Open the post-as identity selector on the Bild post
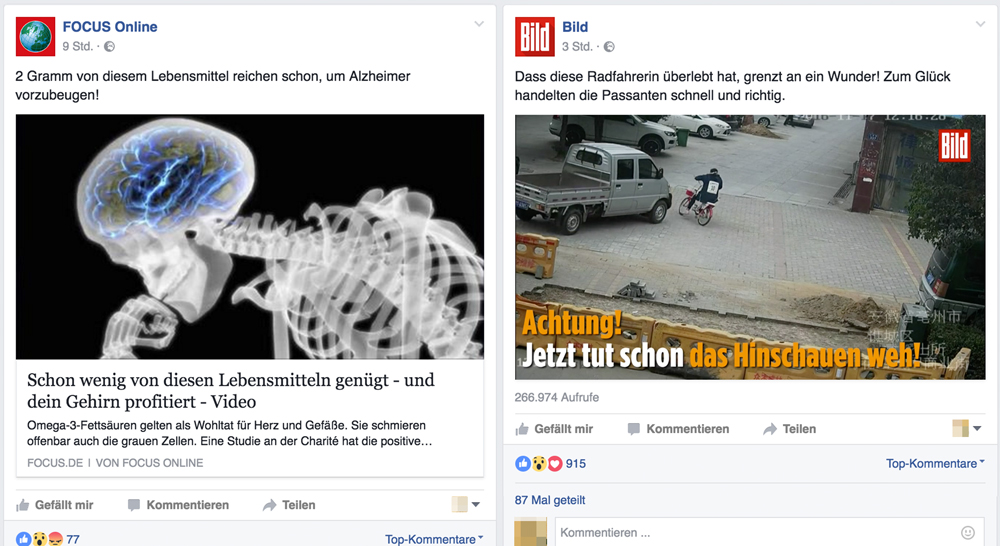 click(967, 429)
